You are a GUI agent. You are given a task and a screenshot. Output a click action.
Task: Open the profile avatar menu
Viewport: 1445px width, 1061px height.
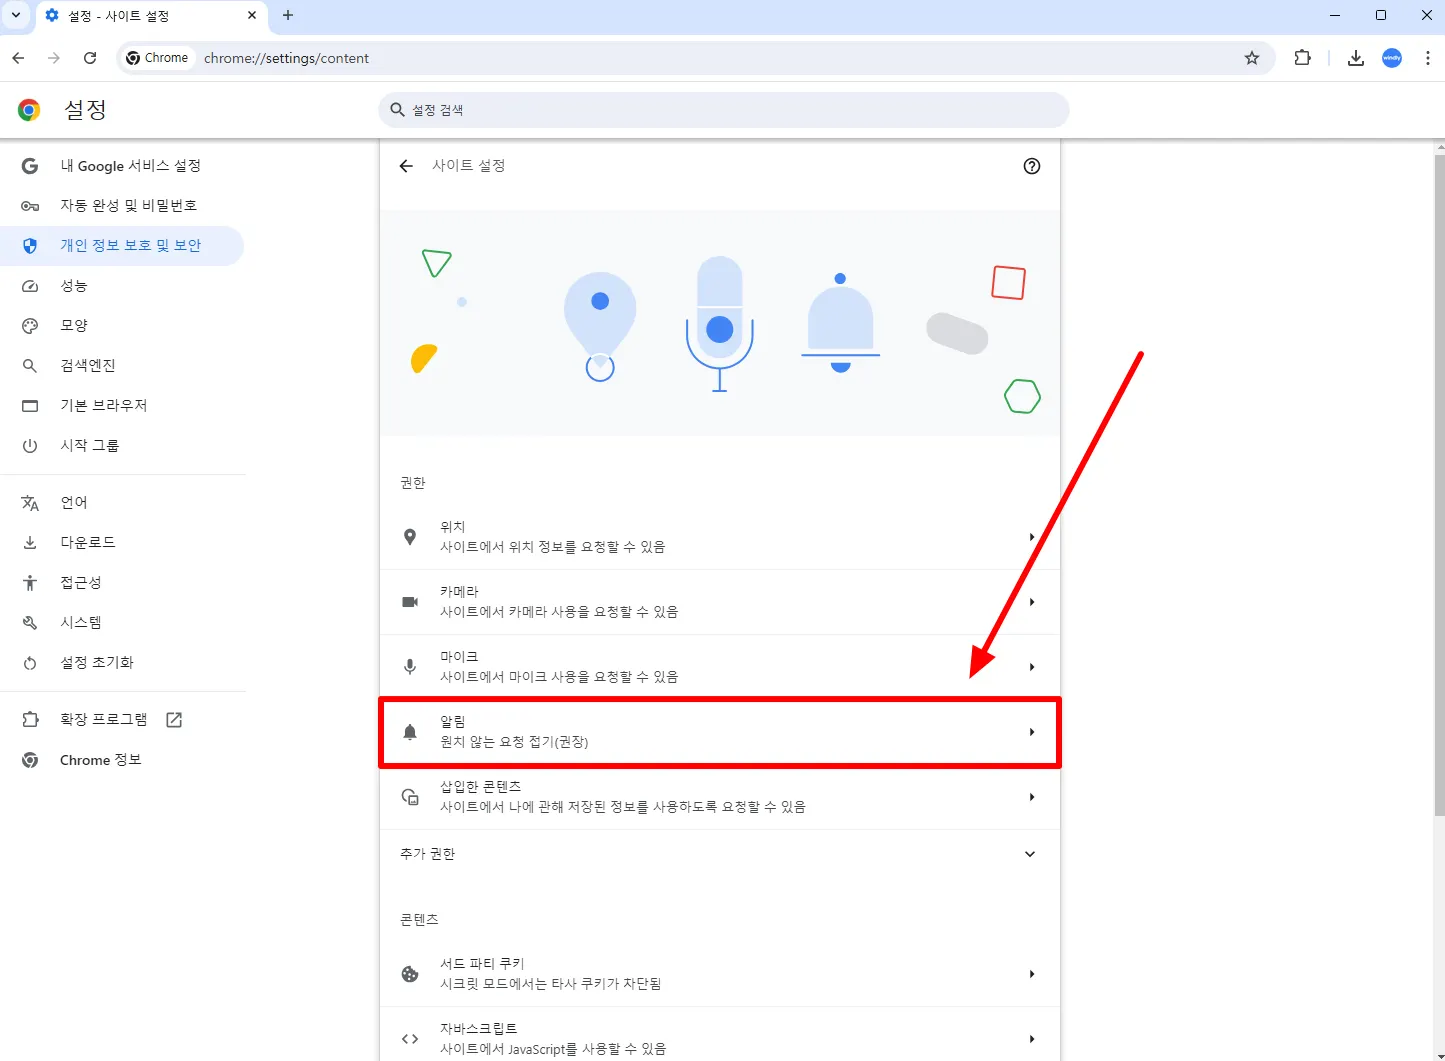1392,58
